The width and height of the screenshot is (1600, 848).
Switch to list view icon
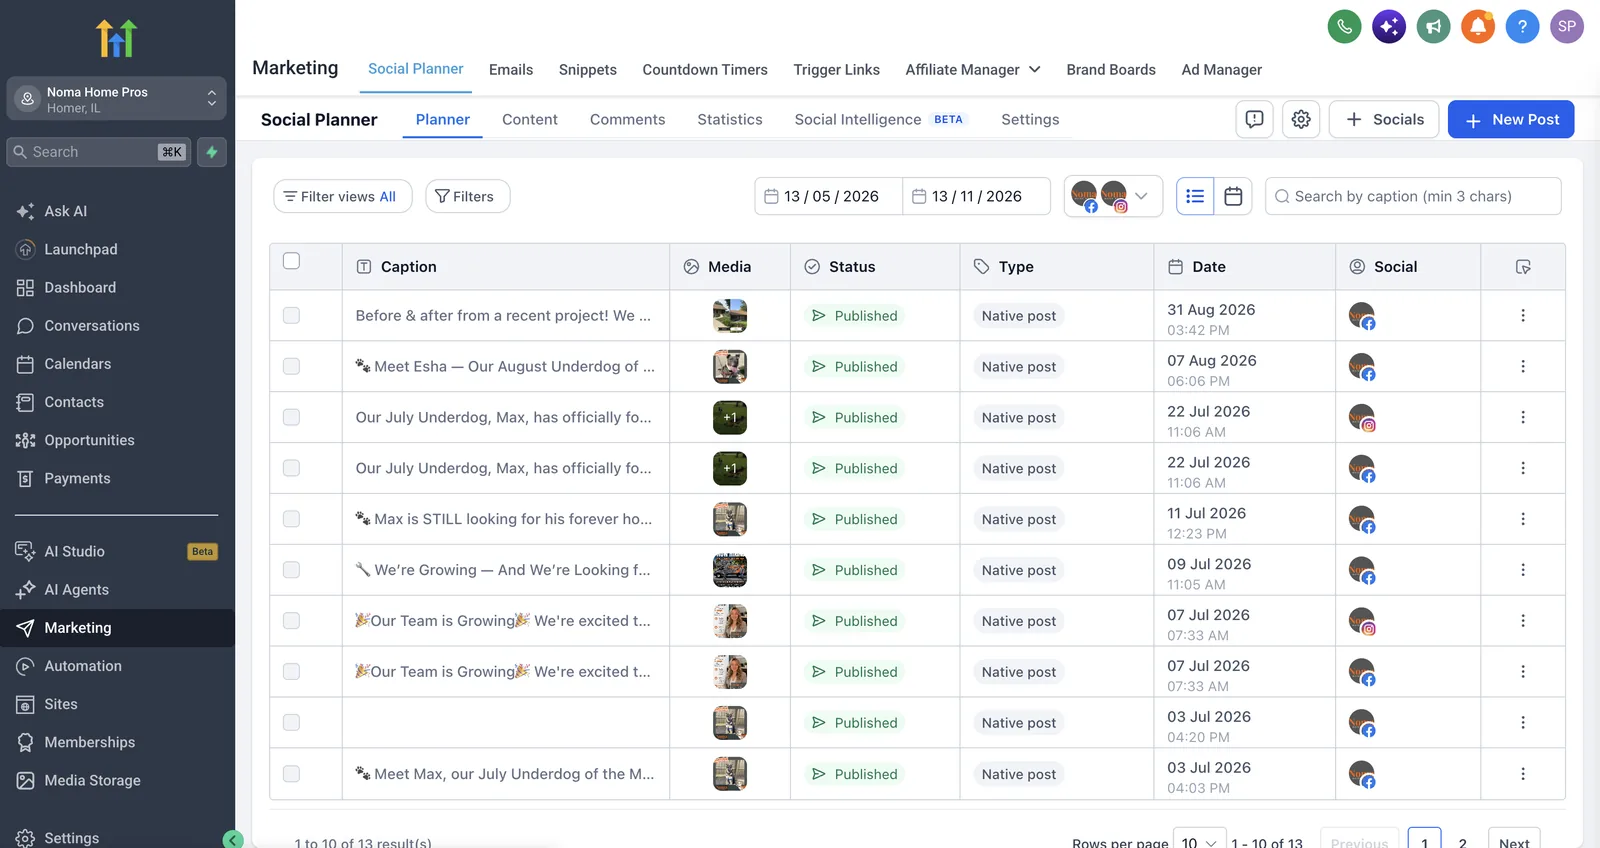click(1195, 196)
